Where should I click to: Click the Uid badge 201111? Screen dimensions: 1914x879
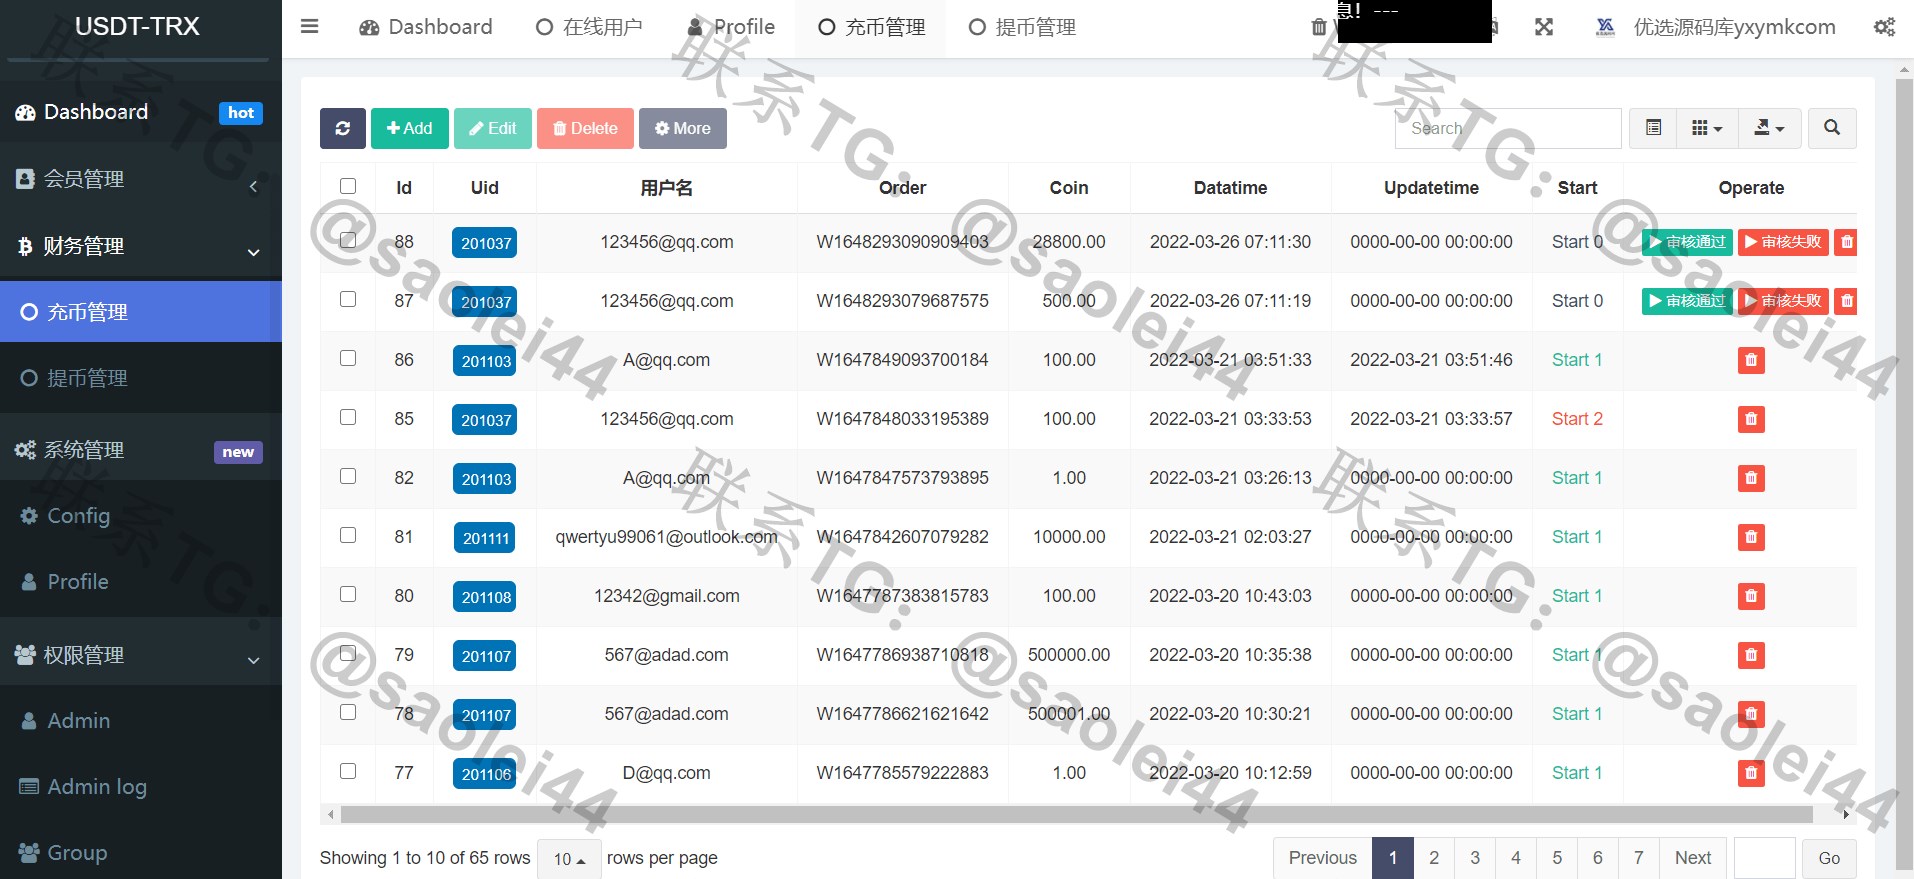tap(486, 538)
